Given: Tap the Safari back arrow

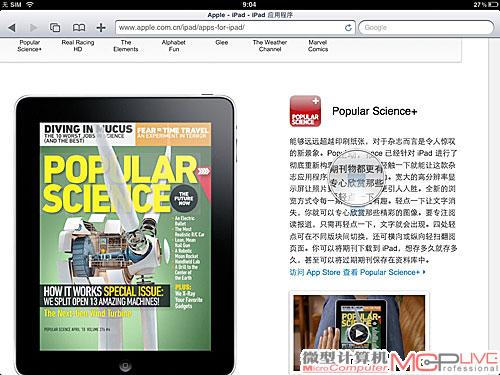Looking at the screenshot, I should (x=12, y=28).
